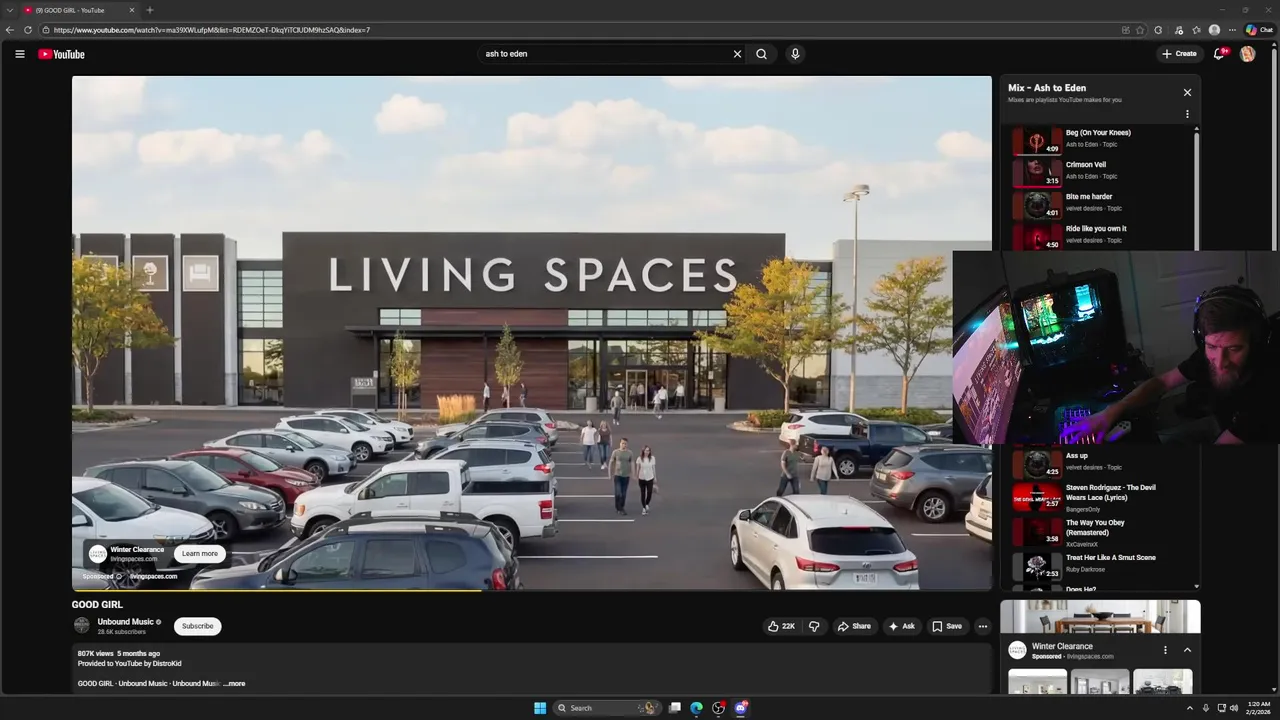Open Edge browser extensions icon
This screenshot has height=720, width=1280.
(x=1158, y=30)
